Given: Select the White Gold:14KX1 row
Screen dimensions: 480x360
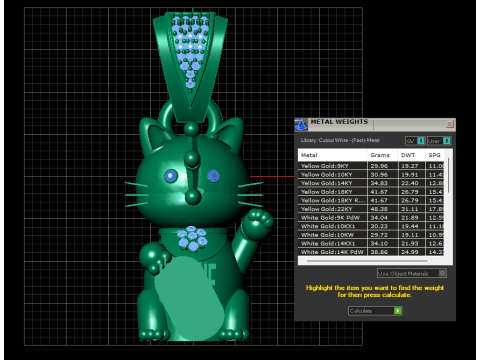Looking at the screenshot, I should click(x=371, y=244).
